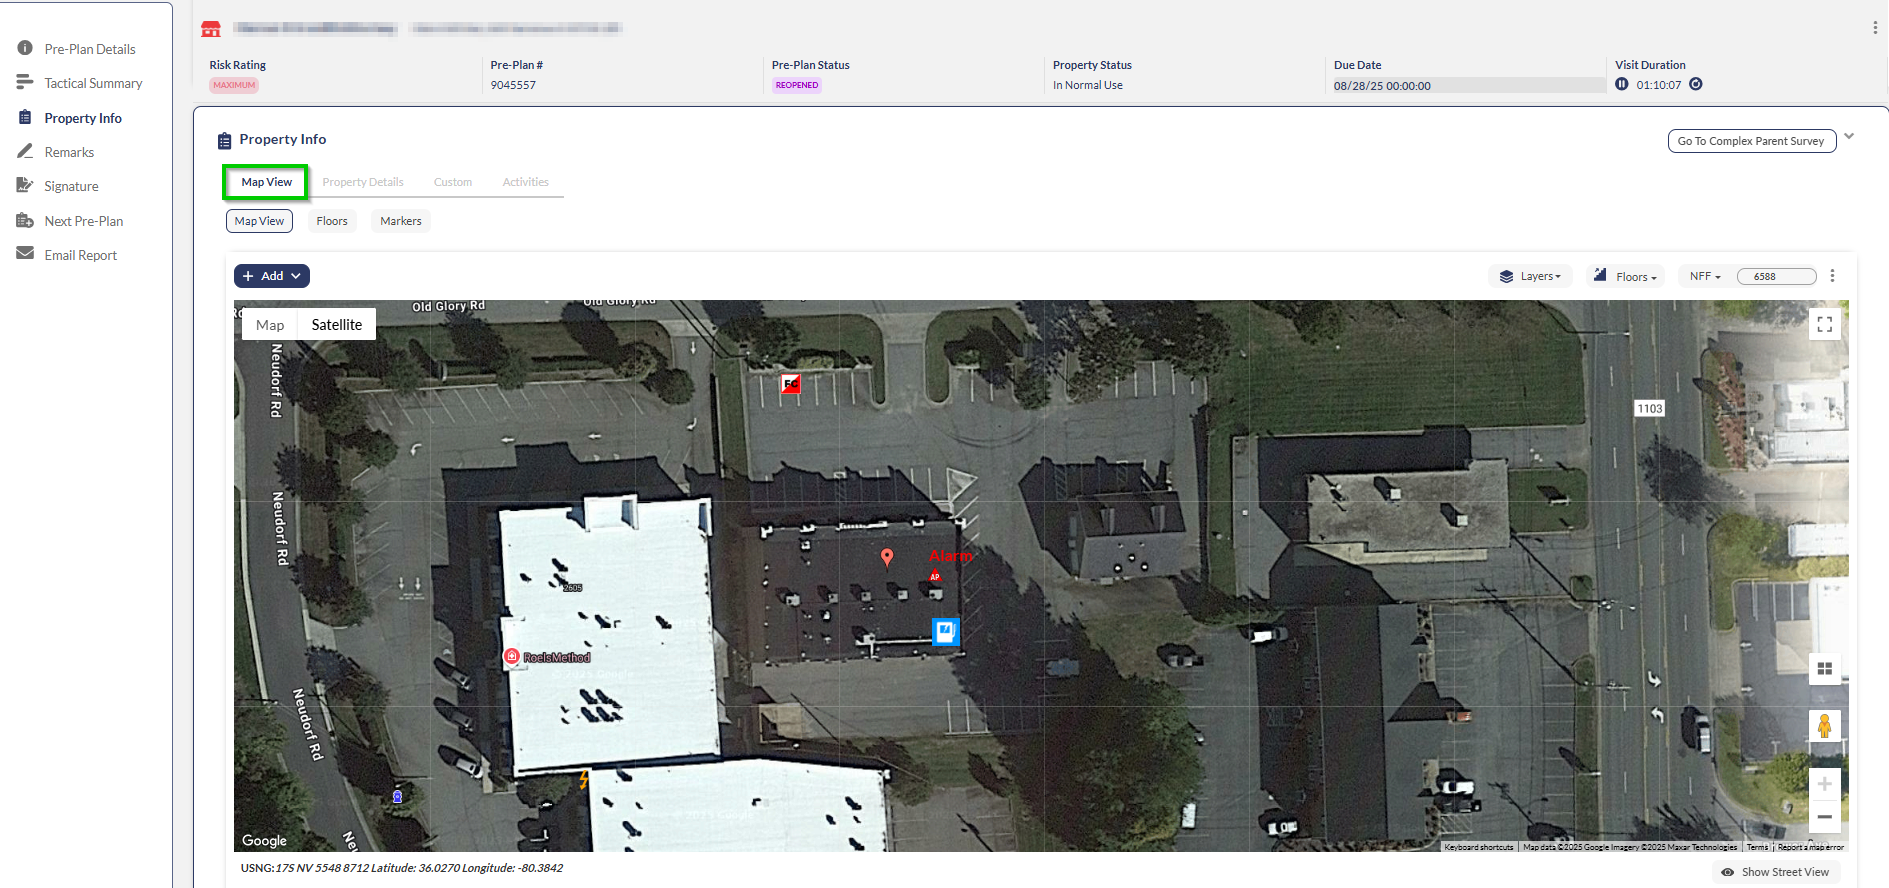Open the Layers dropdown

tap(1530, 277)
